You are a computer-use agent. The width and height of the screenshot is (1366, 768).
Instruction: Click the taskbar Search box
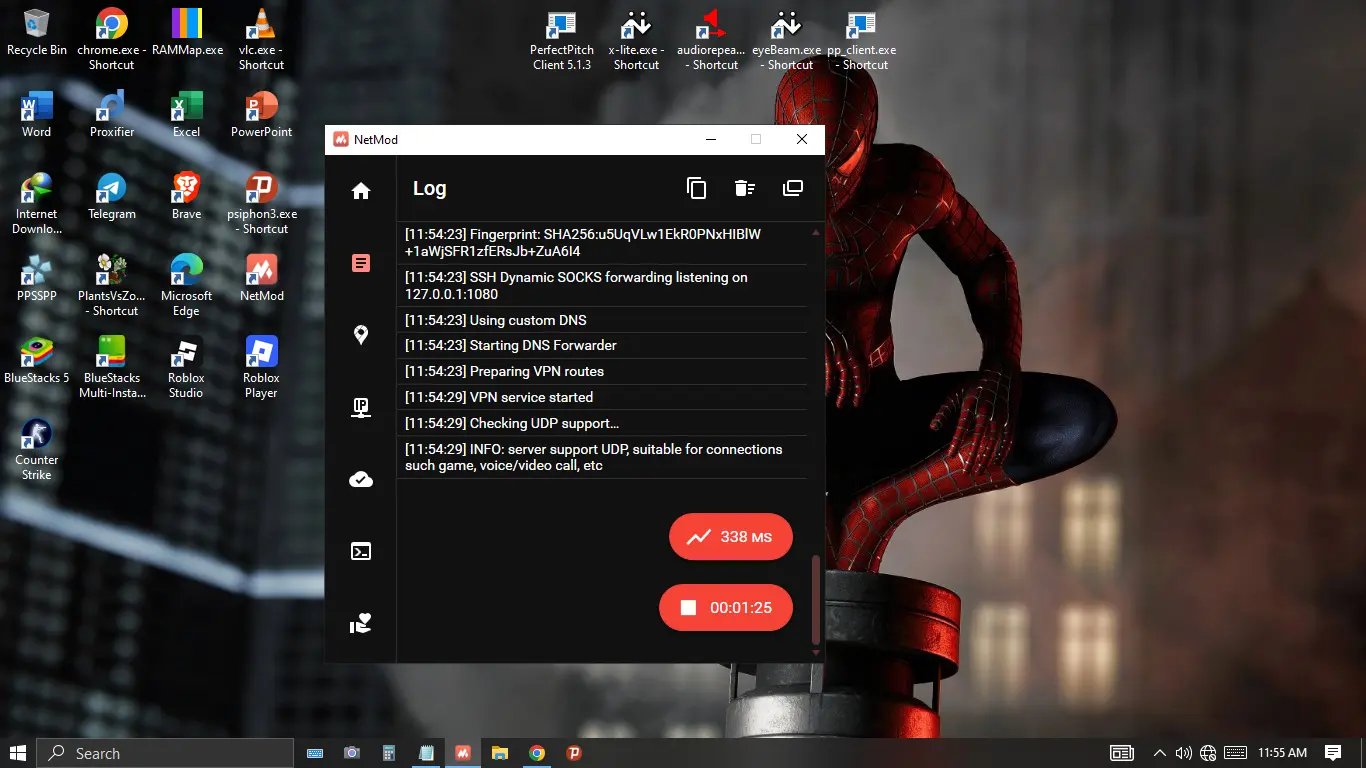pyautogui.click(x=165, y=753)
